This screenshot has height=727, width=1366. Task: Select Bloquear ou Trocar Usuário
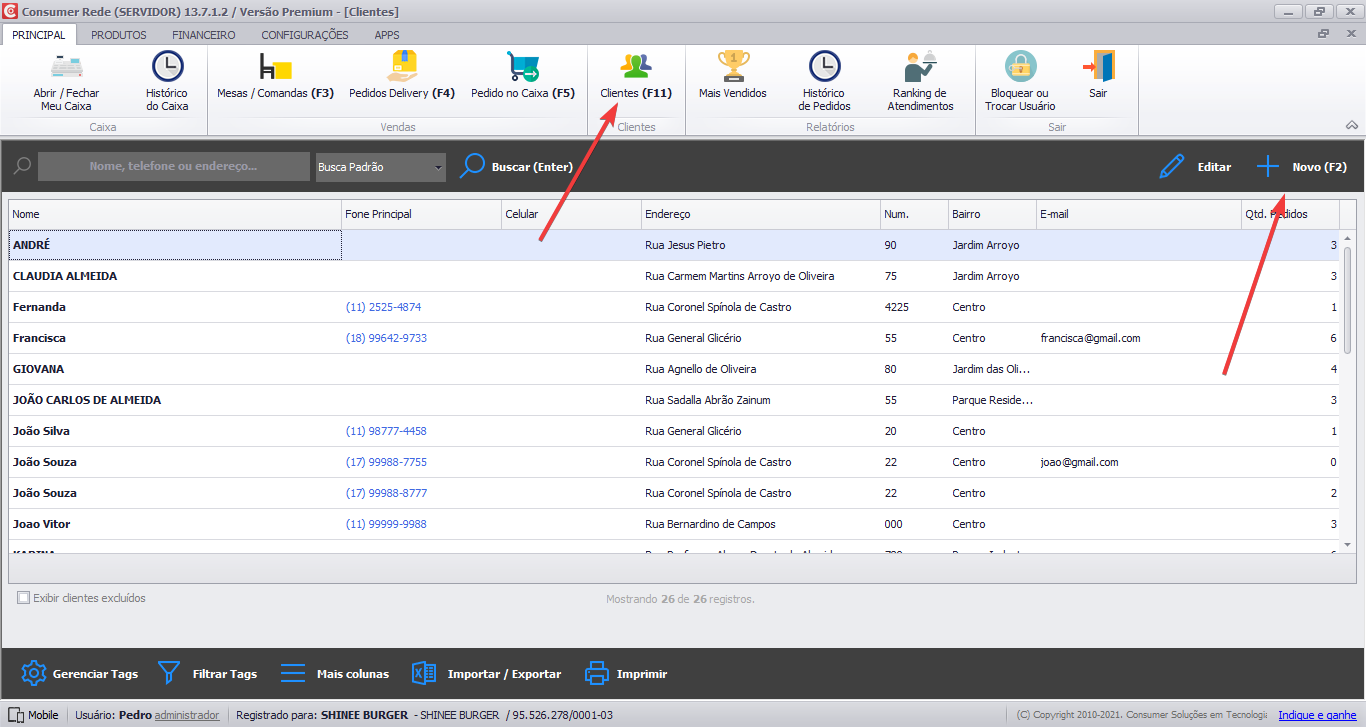coord(1019,80)
